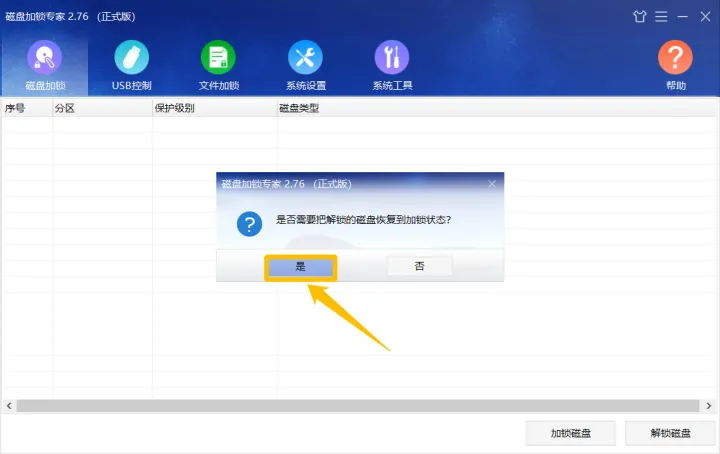Click the 解锁磁盘 button
Viewport: 720px width, 454px height.
tap(670, 433)
